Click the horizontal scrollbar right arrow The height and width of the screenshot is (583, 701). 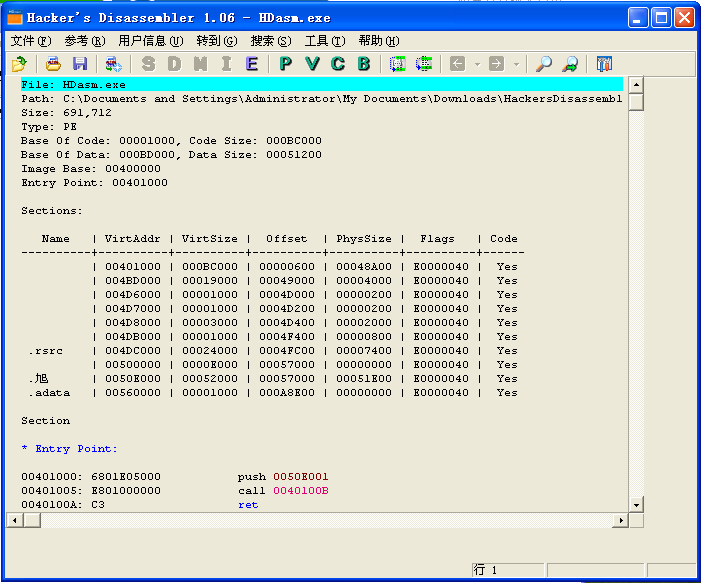(621, 520)
